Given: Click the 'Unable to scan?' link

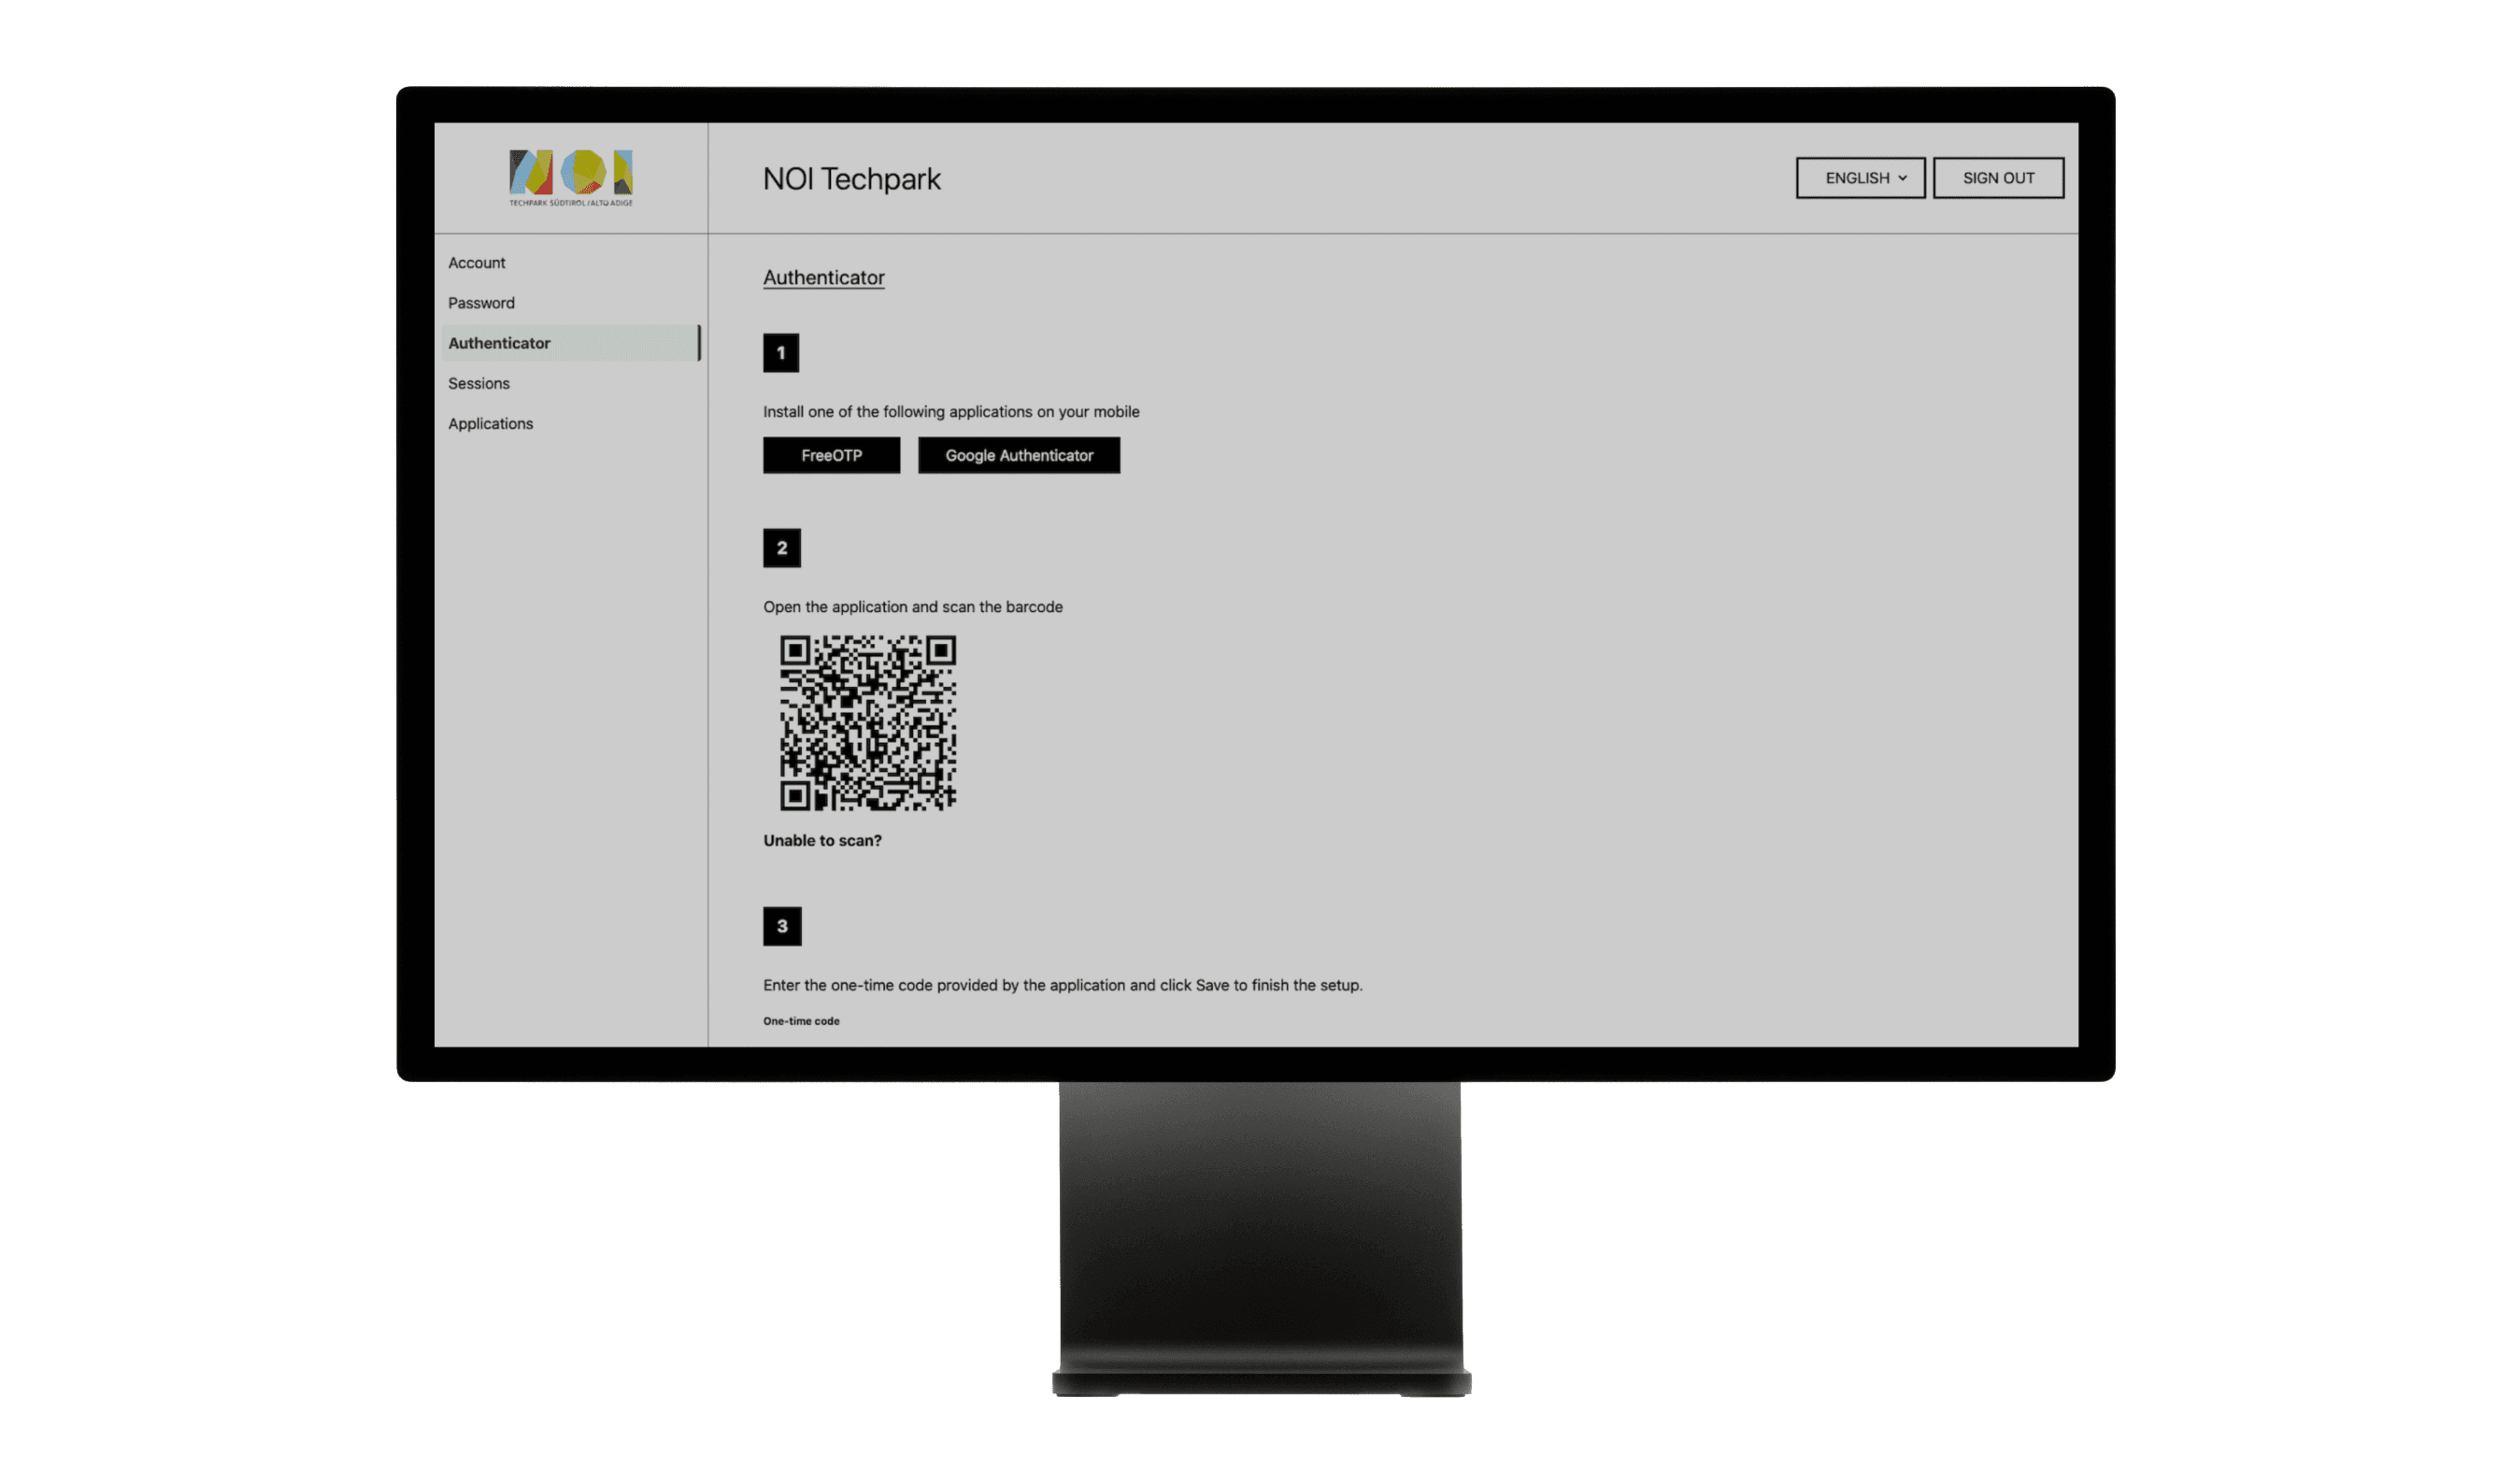Looking at the screenshot, I should click(x=822, y=841).
